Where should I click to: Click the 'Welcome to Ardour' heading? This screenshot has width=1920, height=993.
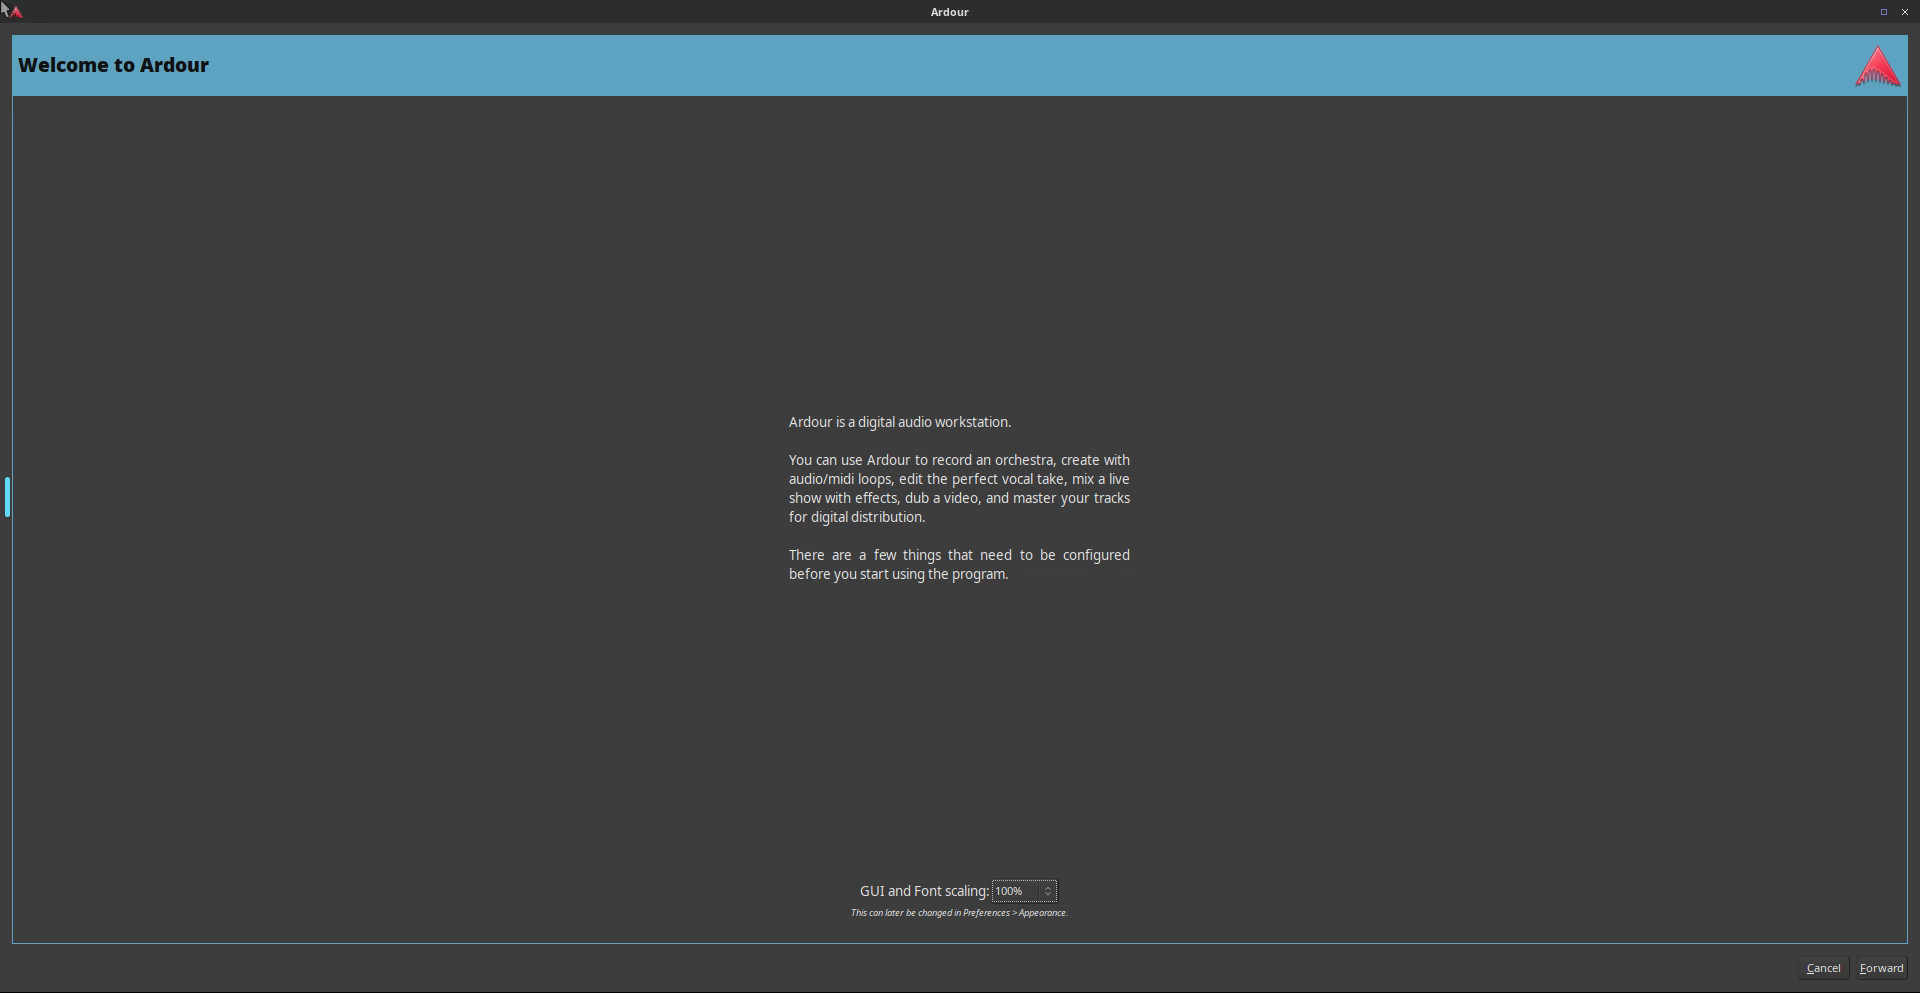(113, 65)
